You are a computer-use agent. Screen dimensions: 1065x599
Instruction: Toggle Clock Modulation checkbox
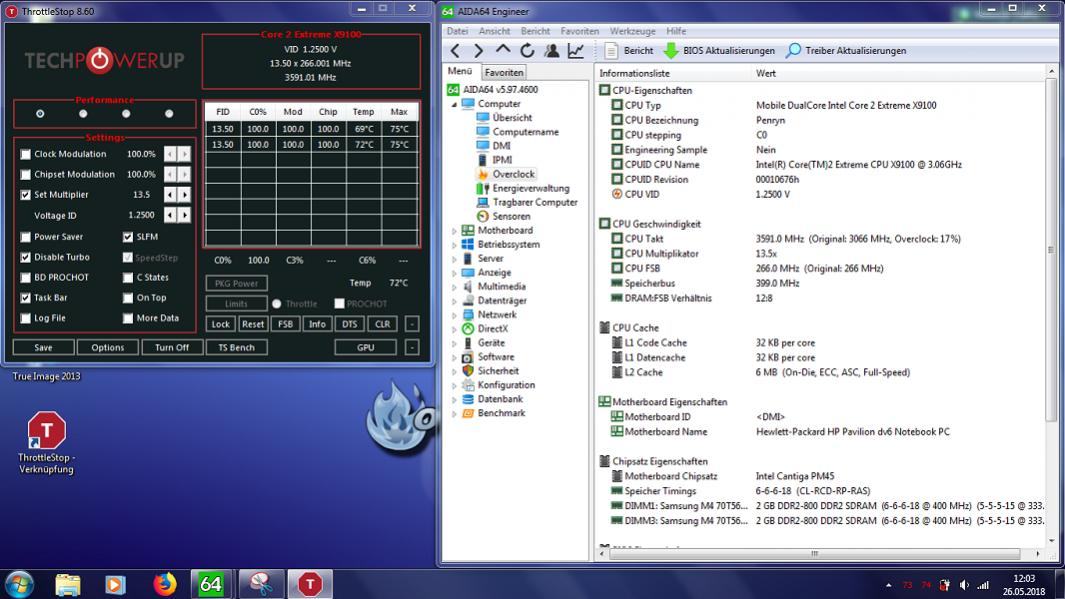[26, 155]
